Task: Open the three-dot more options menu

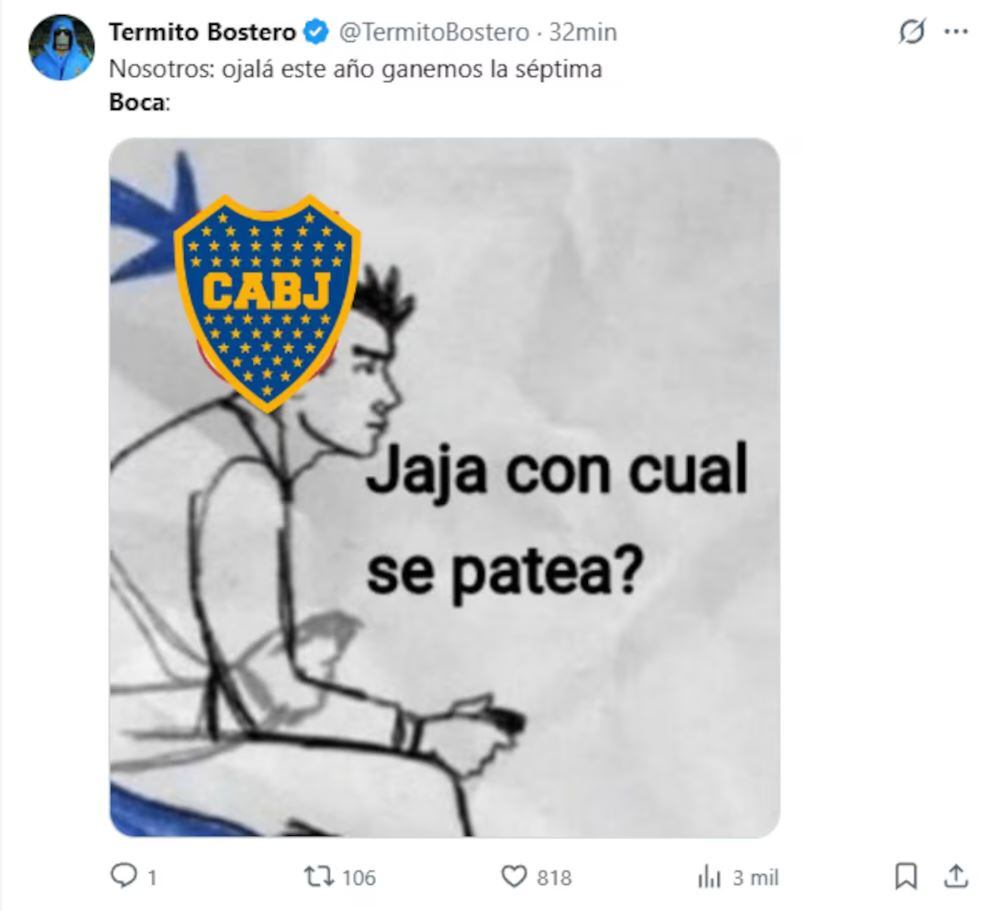Action: [956, 31]
